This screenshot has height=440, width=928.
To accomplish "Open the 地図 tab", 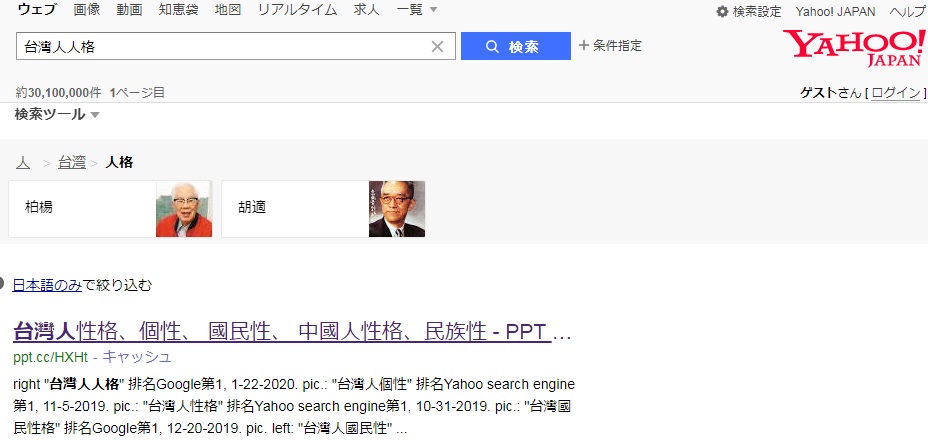I will coord(228,11).
